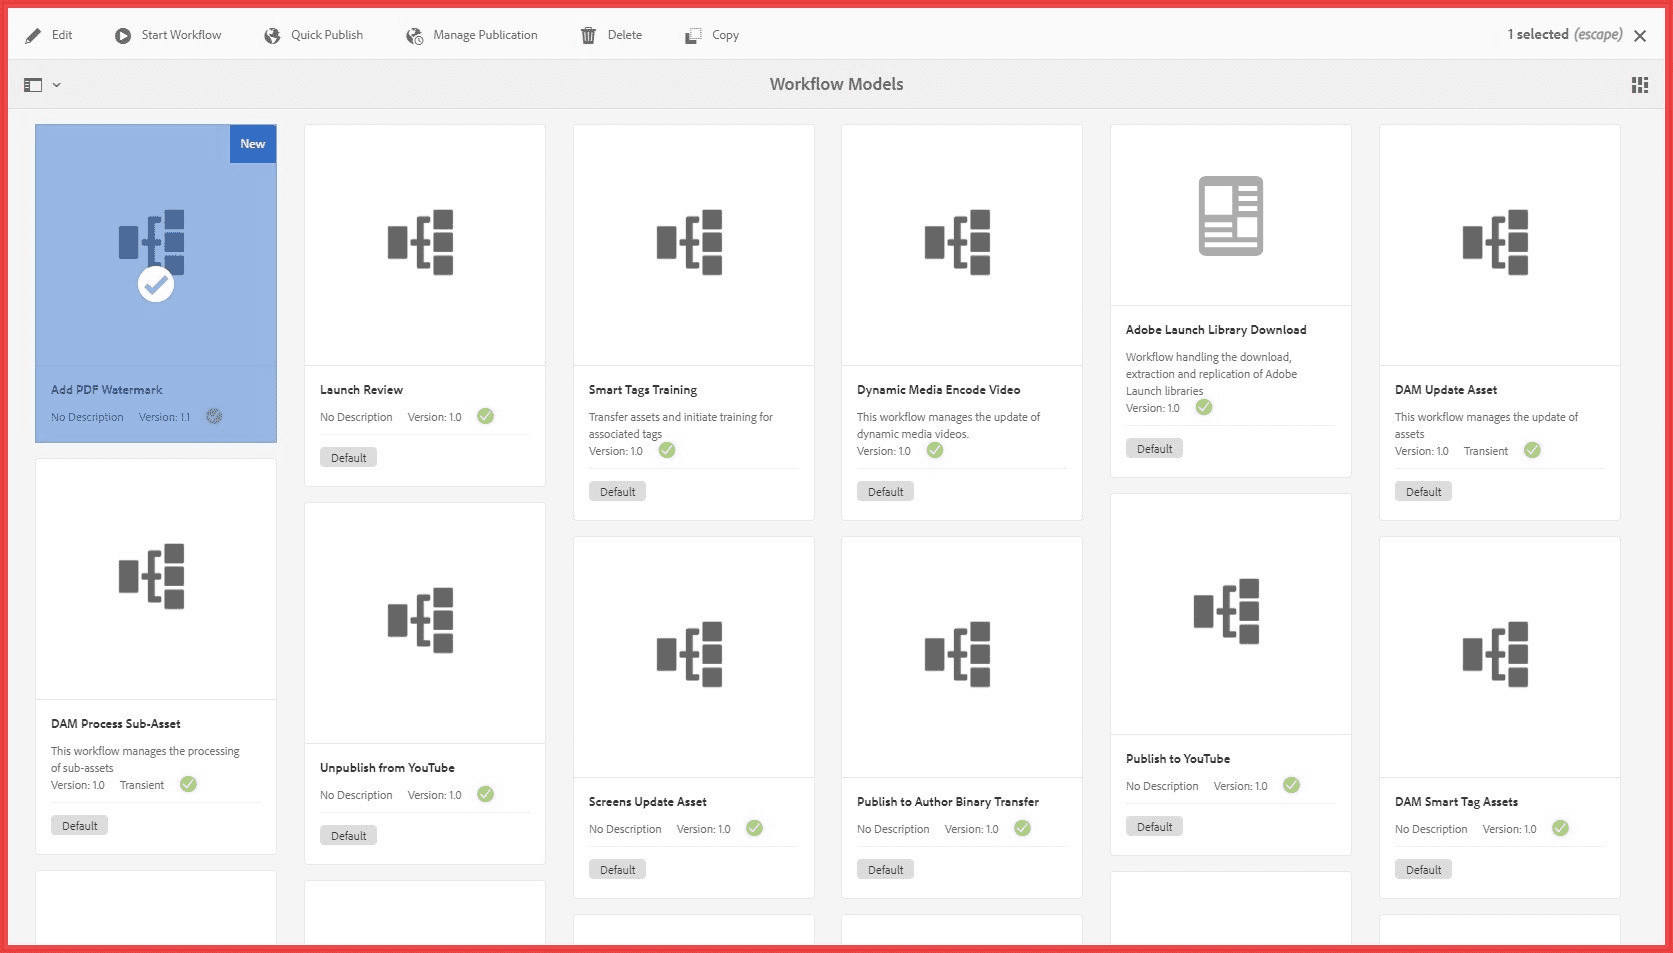Click the Start Workflow play icon
This screenshot has height=953, width=1673.
123,36
